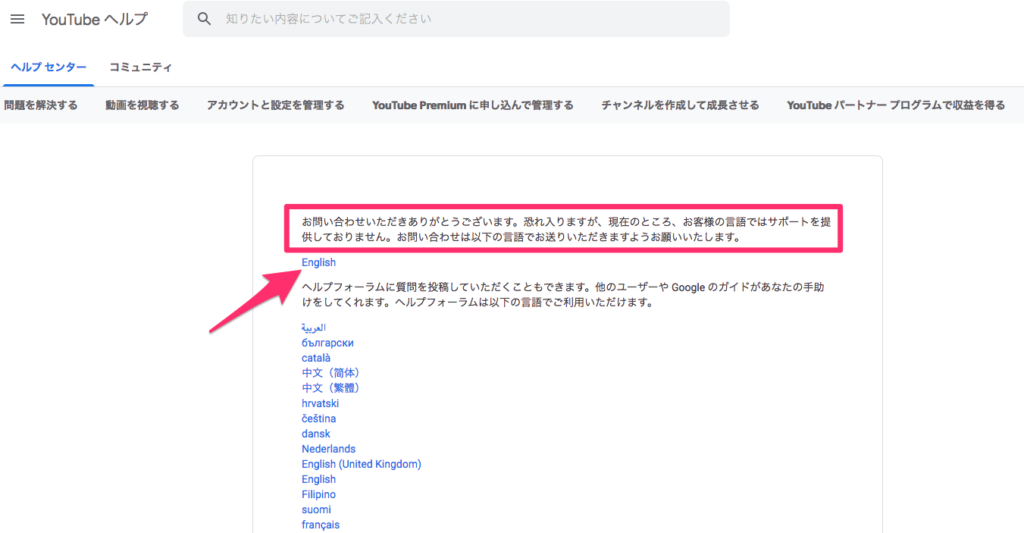Open the hamburger main menu

pos(18,19)
